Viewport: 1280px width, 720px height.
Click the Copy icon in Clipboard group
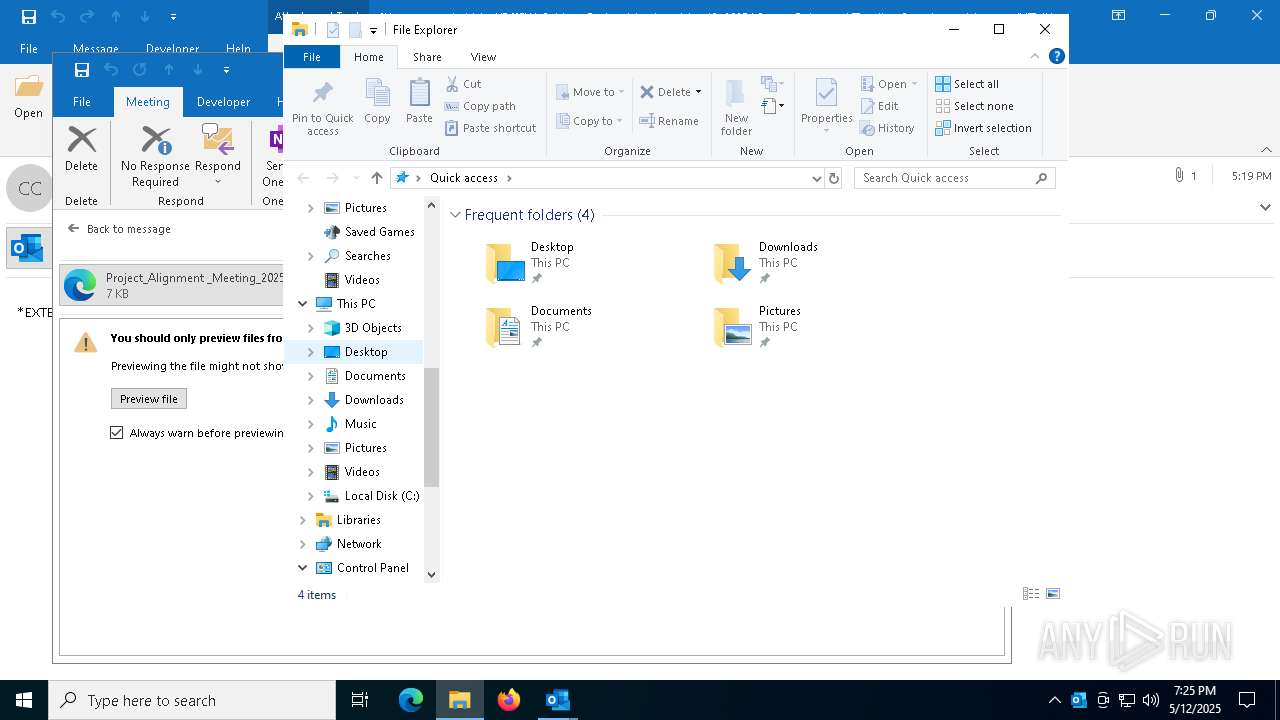(x=377, y=102)
